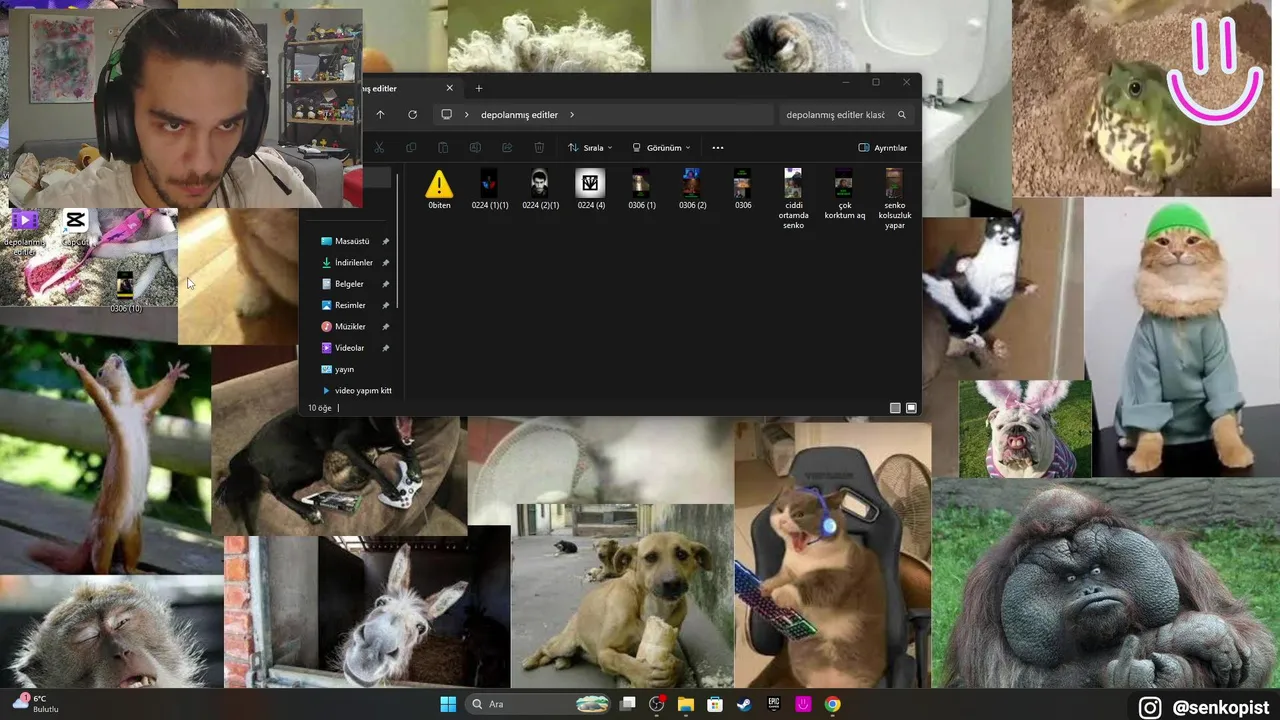Open the three-dots more options menu

(x=717, y=148)
